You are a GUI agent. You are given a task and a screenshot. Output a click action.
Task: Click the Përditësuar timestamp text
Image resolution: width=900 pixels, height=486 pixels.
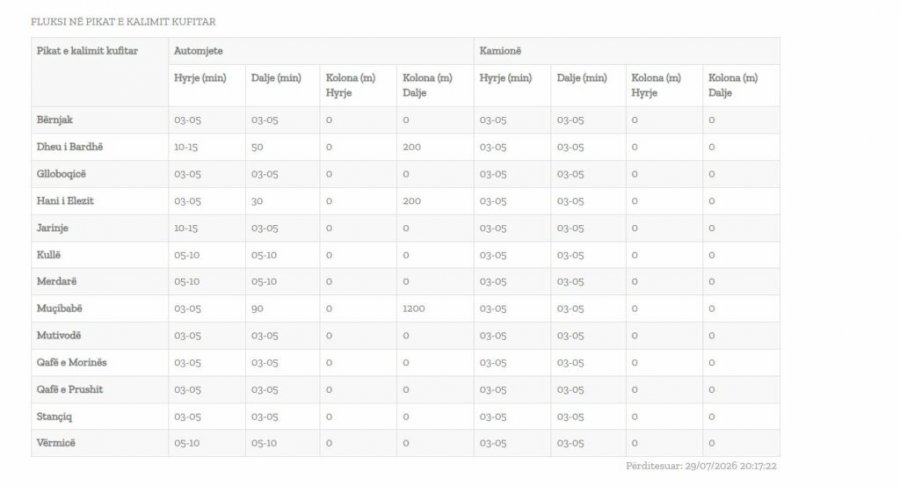pyautogui.click(x=701, y=466)
